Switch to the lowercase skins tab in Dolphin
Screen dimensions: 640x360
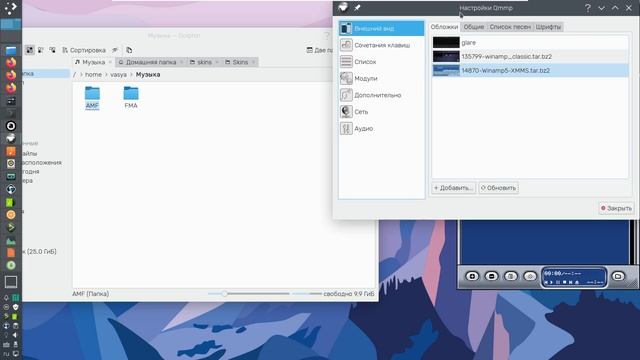pos(204,62)
